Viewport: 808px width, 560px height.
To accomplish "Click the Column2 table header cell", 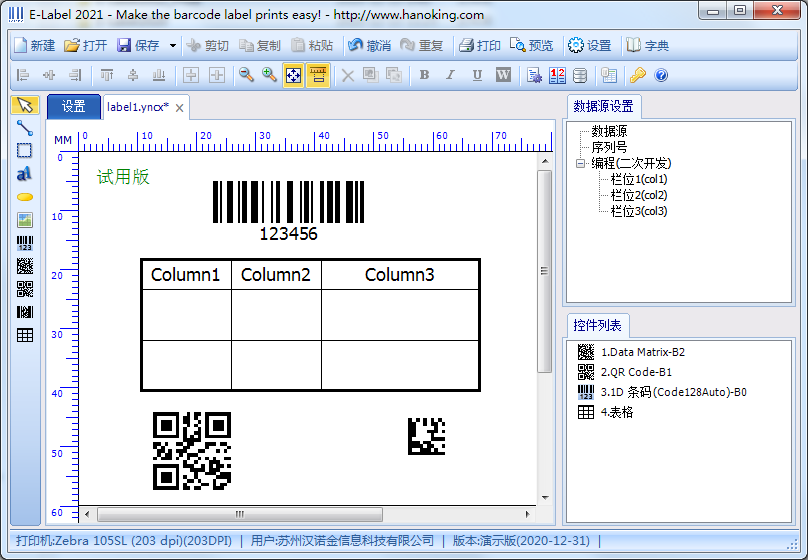I will click(x=276, y=275).
